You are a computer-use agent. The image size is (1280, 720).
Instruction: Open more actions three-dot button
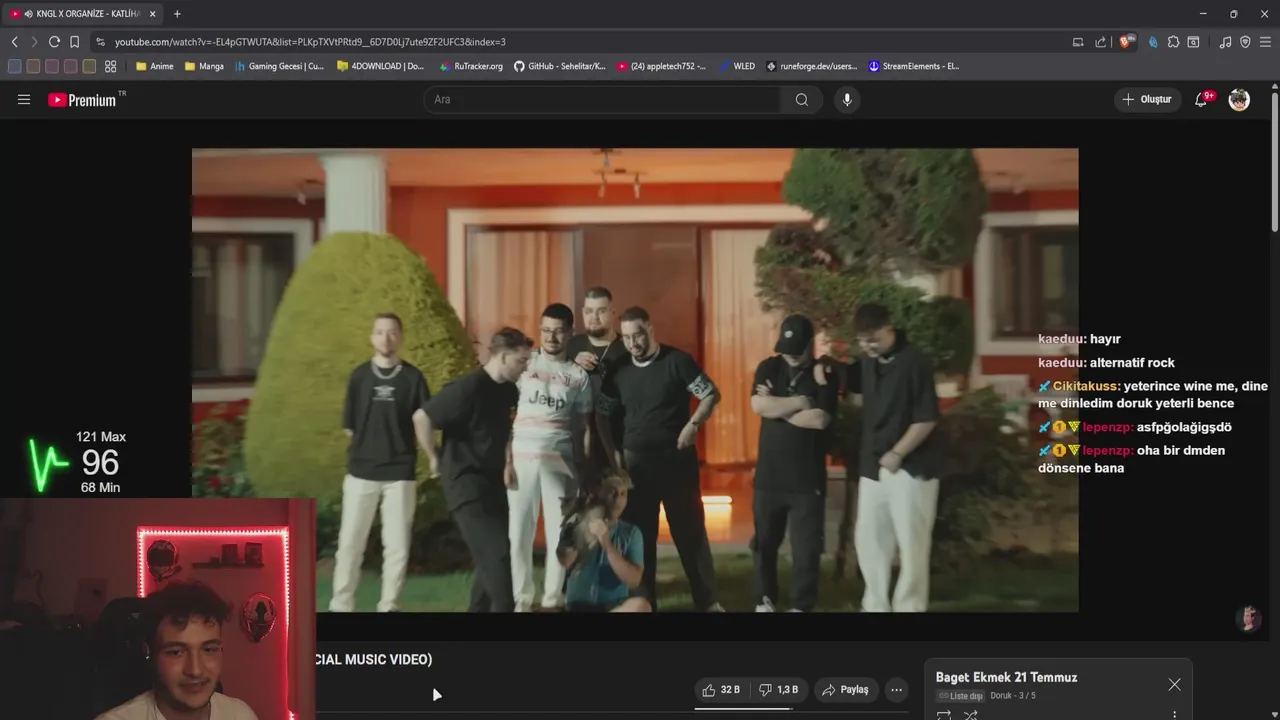[896, 690]
